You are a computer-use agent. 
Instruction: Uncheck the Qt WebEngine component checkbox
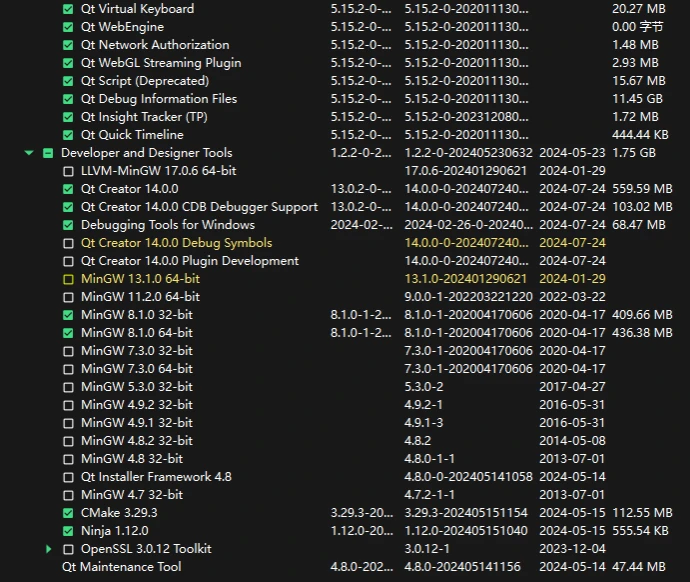(x=68, y=27)
